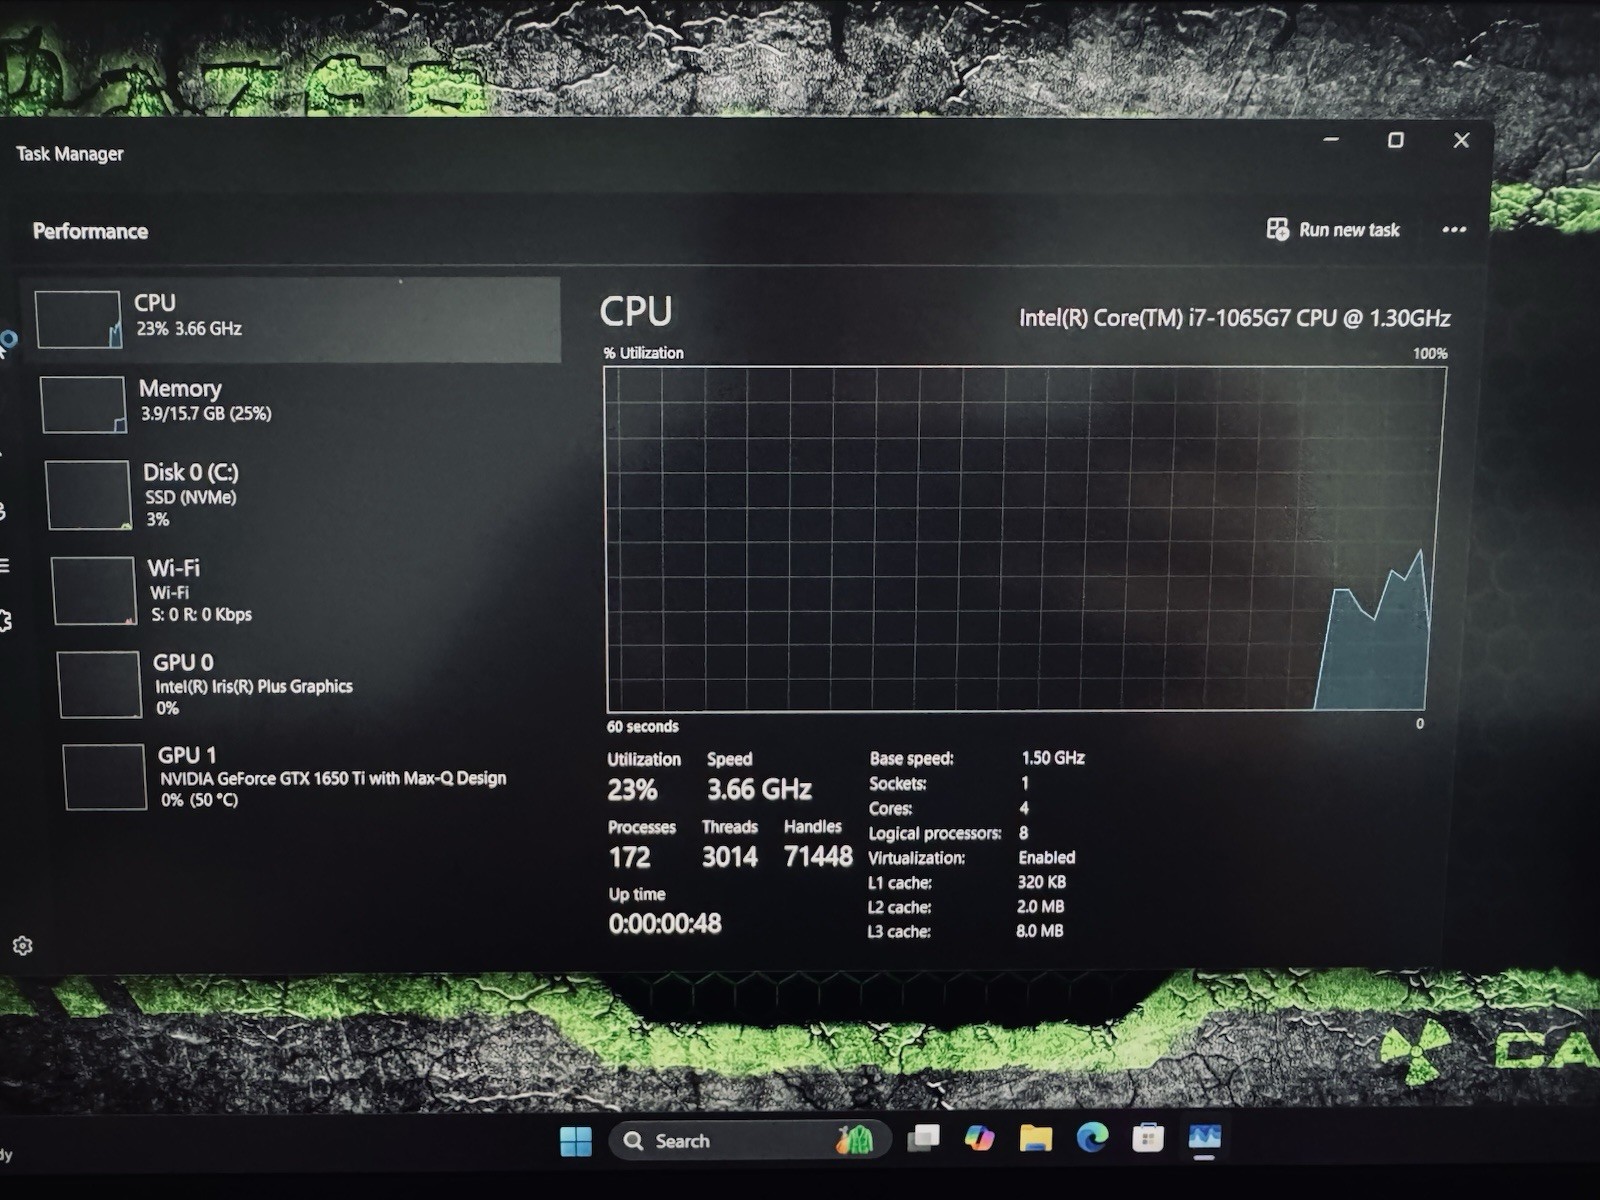Launch Copilot from the taskbar
This screenshot has width=1600, height=1200.
(979, 1138)
